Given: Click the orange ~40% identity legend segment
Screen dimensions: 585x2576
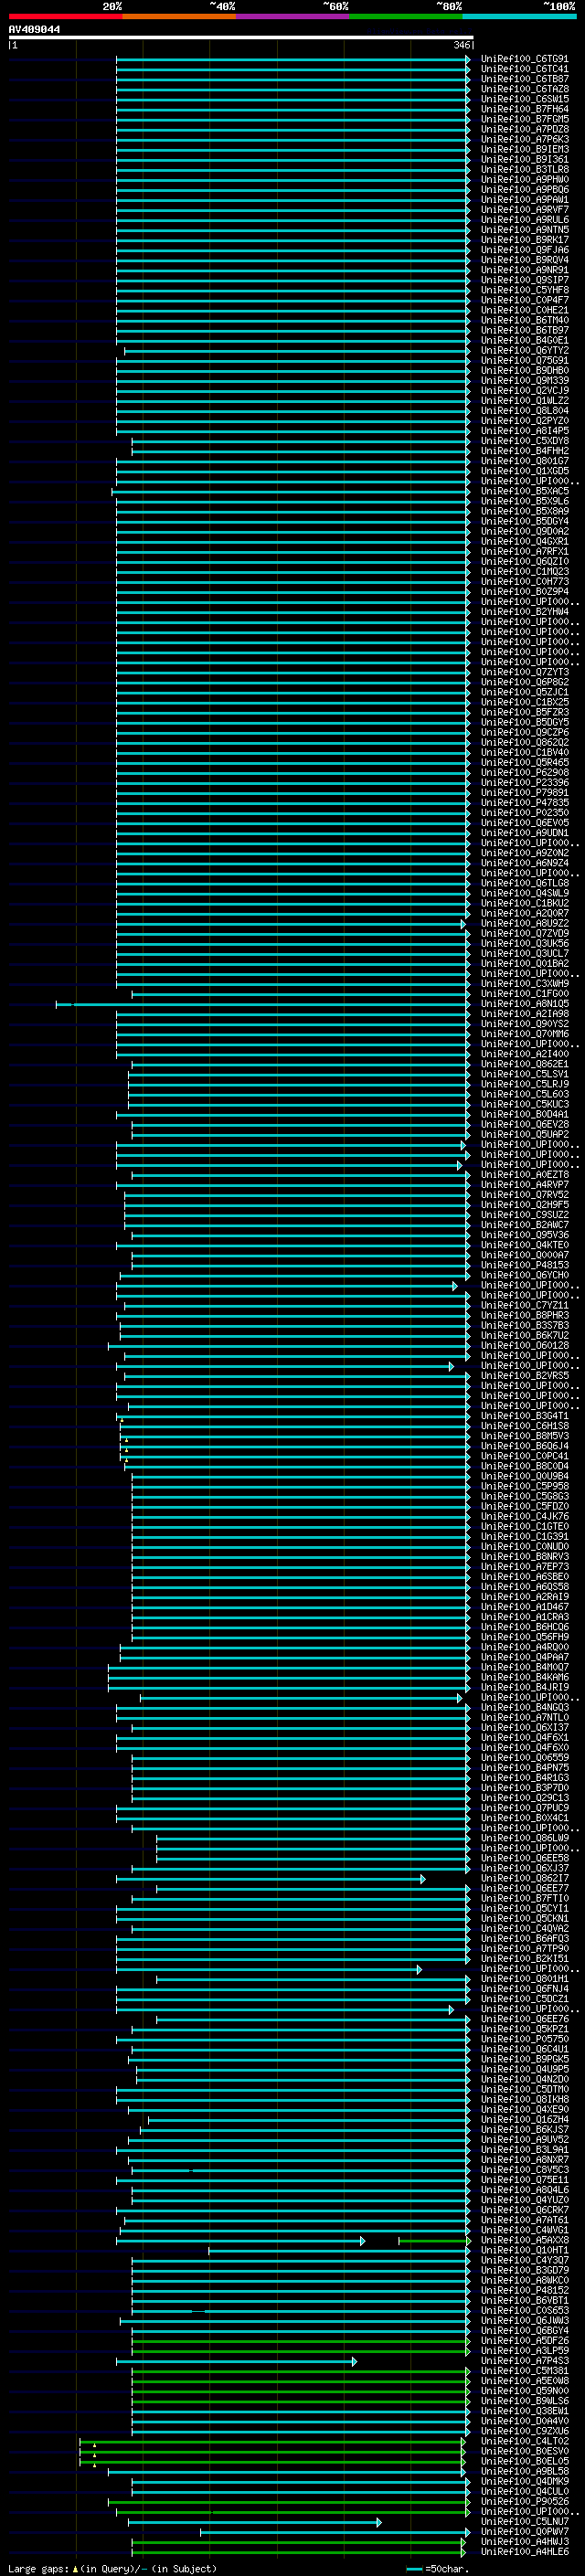Looking at the screenshot, I should click(179, 16).
